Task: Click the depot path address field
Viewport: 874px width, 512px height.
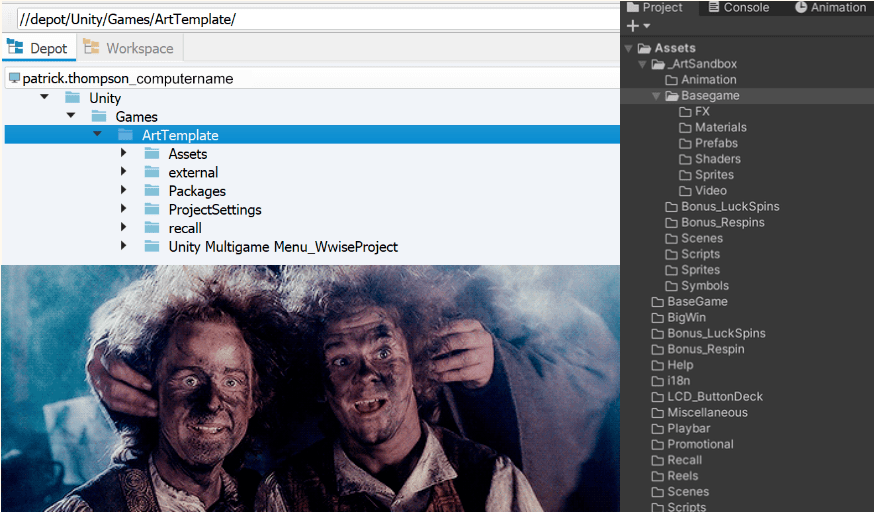Action: click(x=318, y=19)
